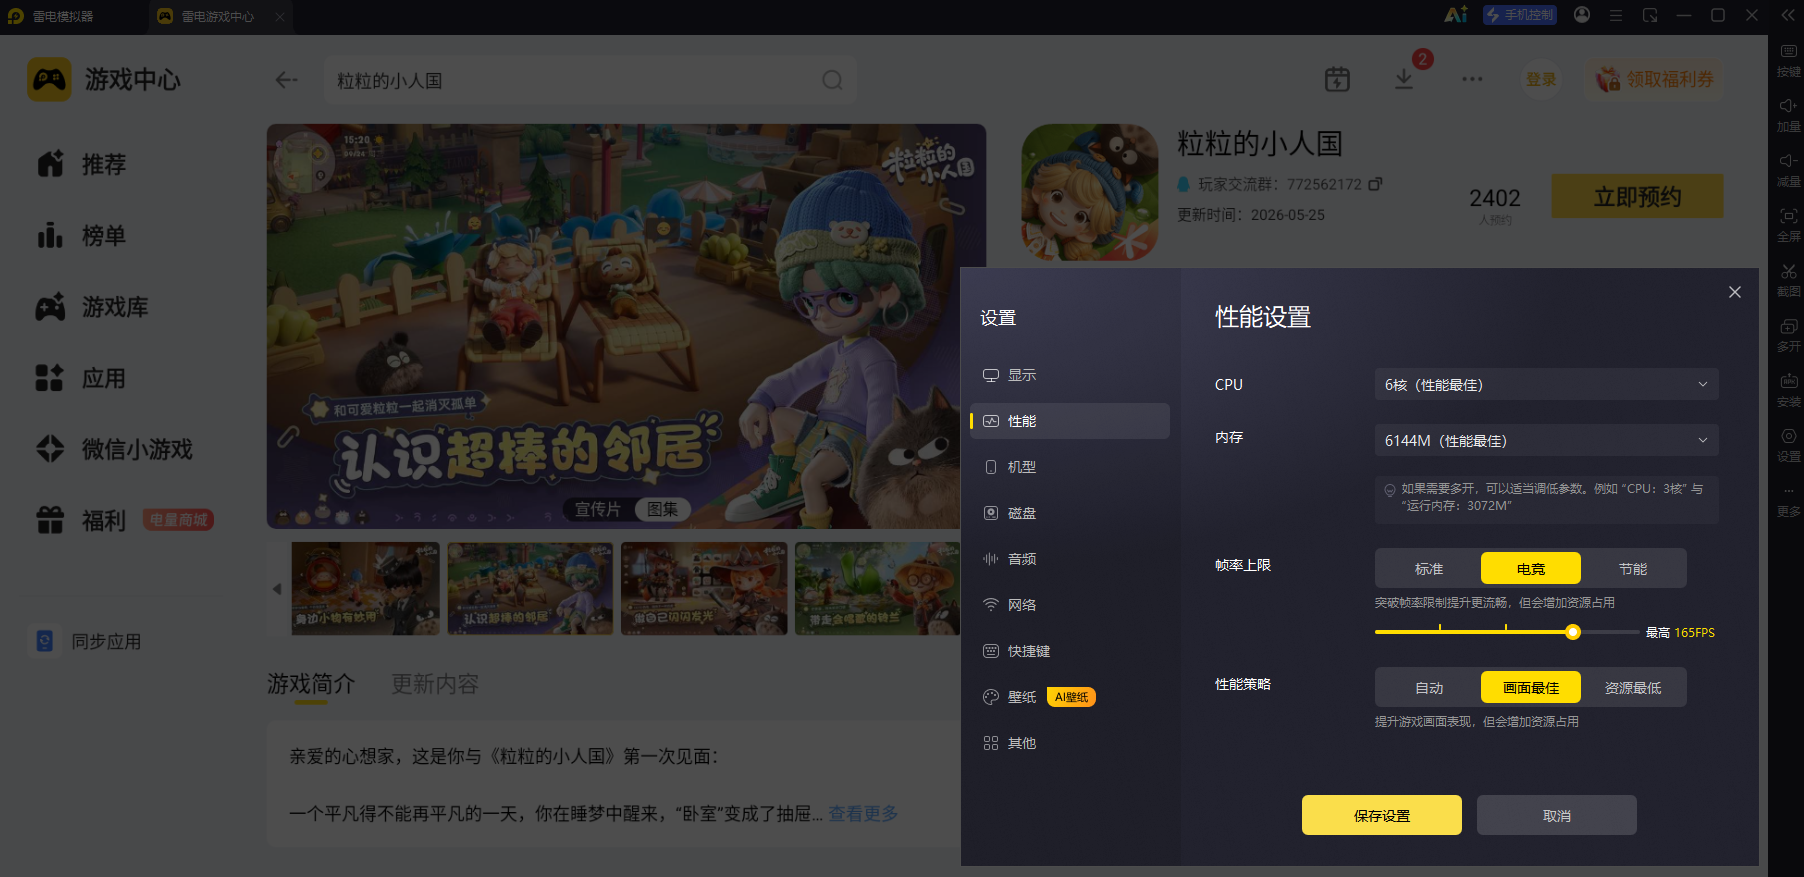Select 节能 frame rate limit
This screenshot has height=877, width=1804.
coord(1633,569)
